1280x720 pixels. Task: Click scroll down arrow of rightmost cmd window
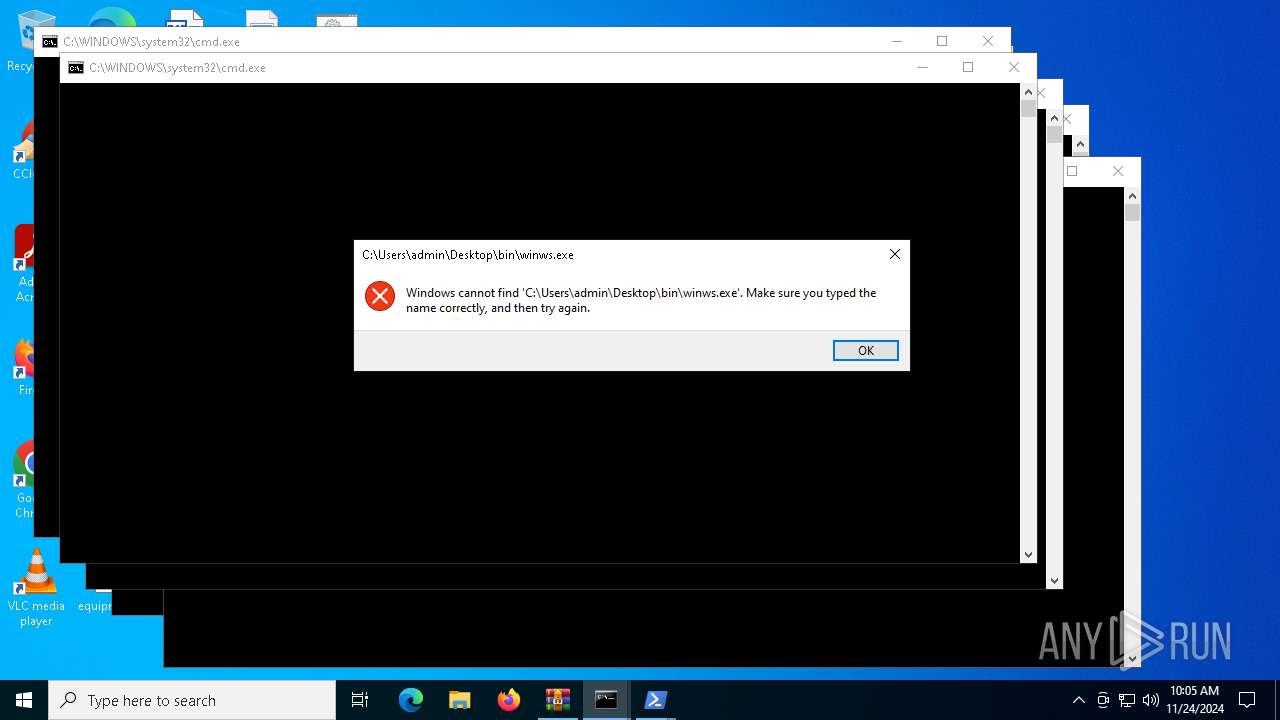[1132, 659]
